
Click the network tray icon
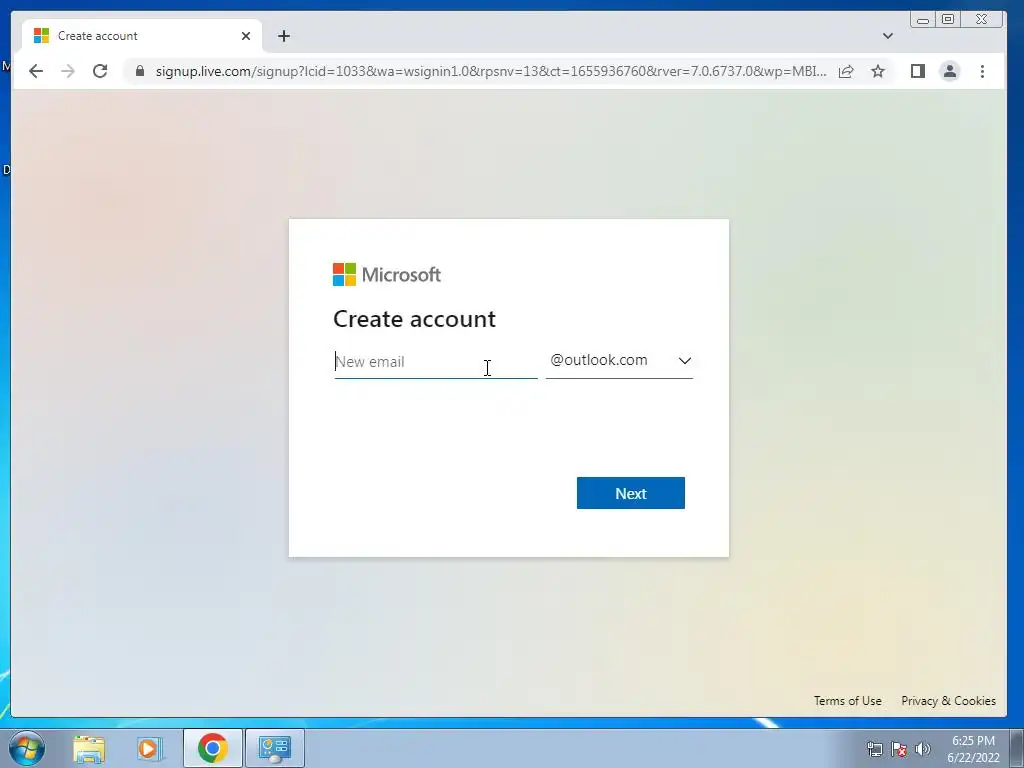(874, 749)
